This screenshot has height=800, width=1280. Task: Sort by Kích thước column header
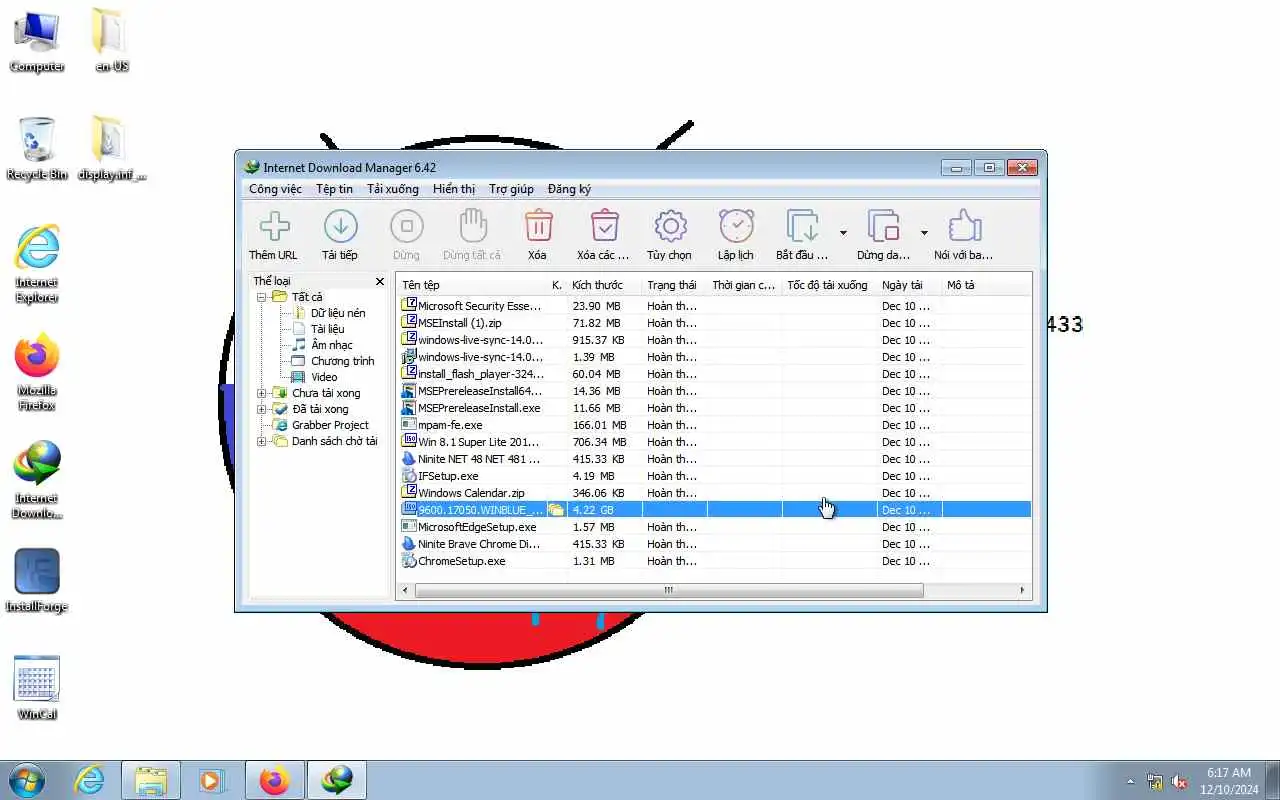tap(604, 285)
